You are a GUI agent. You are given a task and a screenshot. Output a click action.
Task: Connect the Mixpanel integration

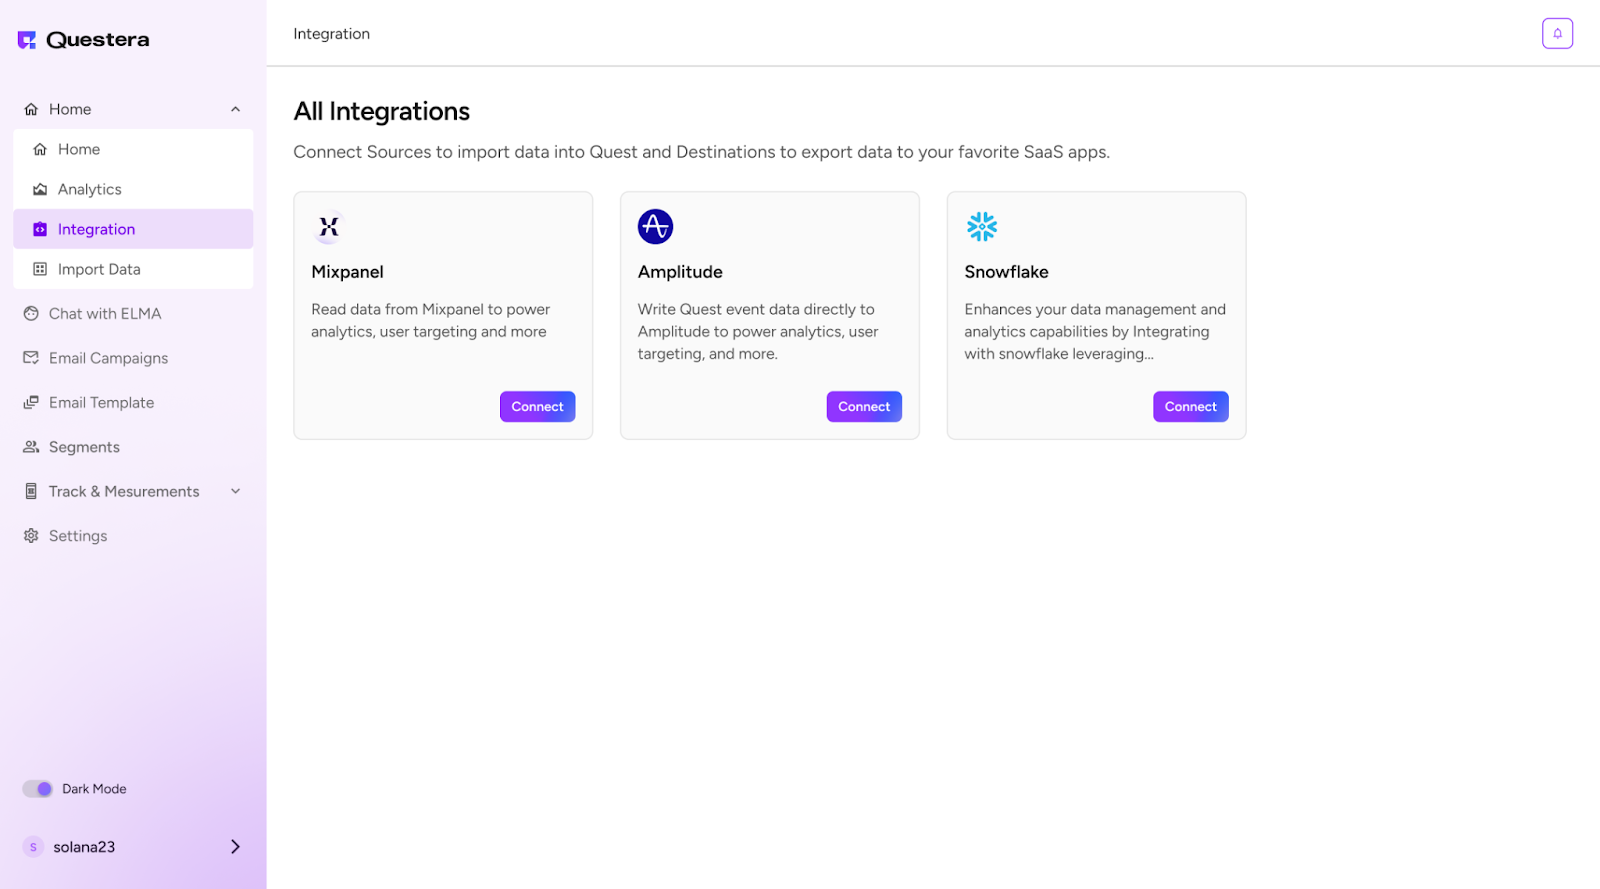click(x=537, y=407)
